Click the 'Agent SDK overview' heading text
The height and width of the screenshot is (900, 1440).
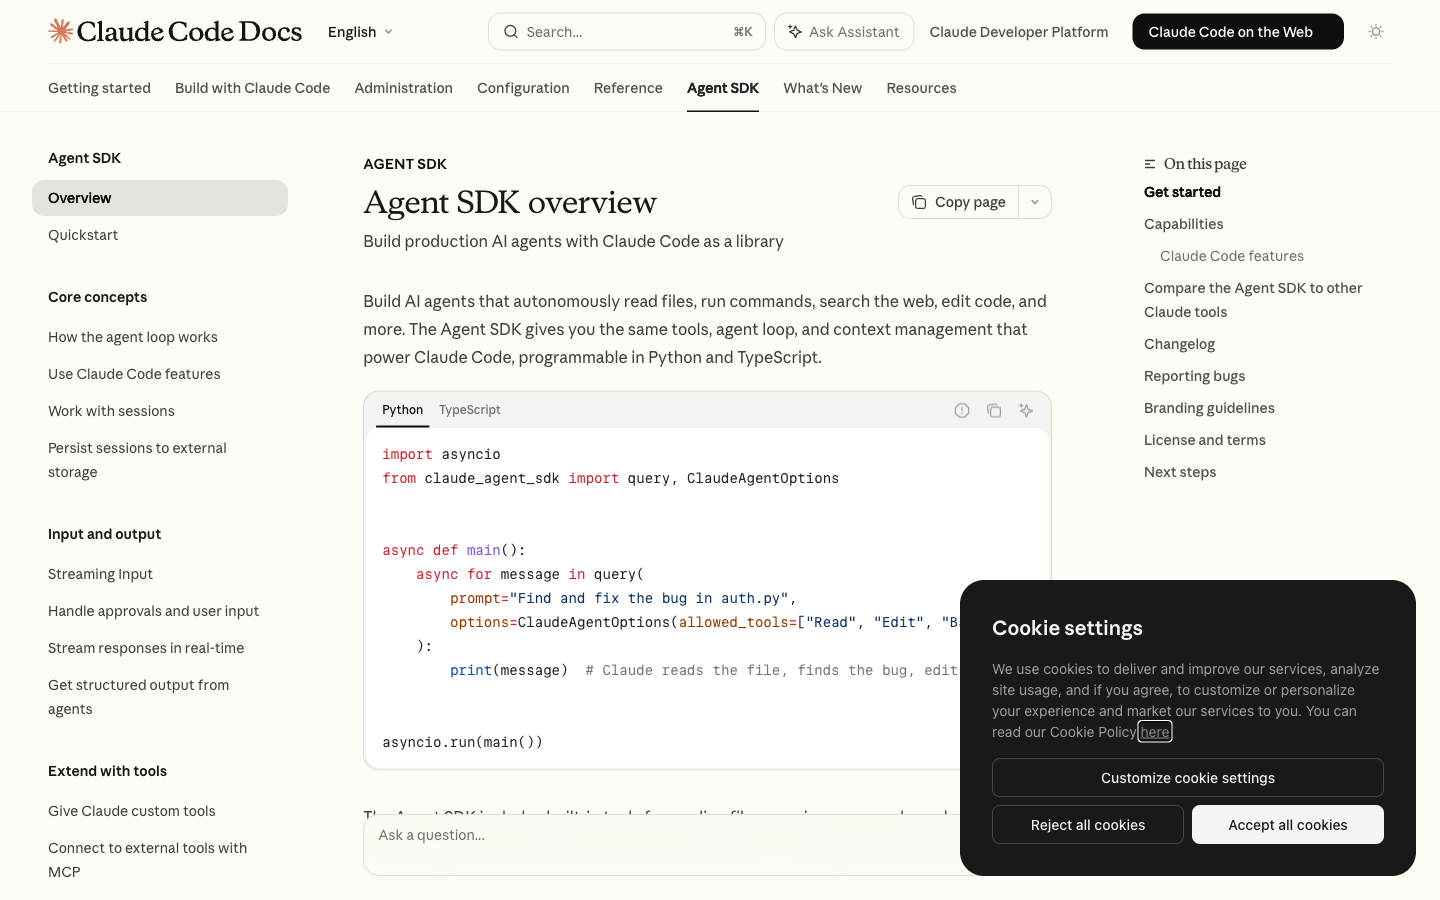coord(510,202)
